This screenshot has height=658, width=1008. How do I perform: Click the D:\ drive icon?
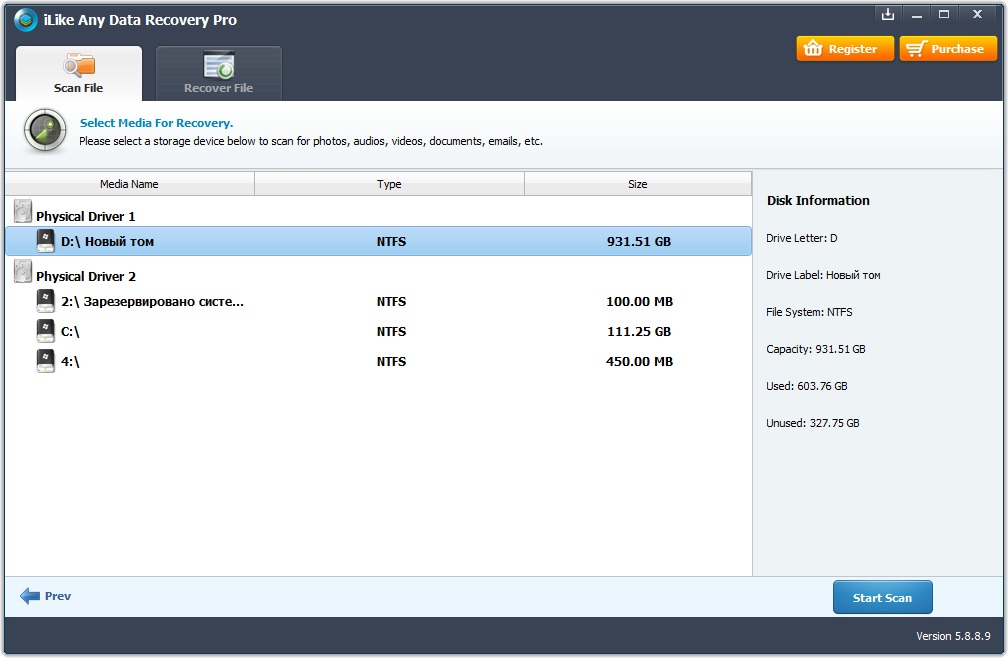[x=46, y=241]
